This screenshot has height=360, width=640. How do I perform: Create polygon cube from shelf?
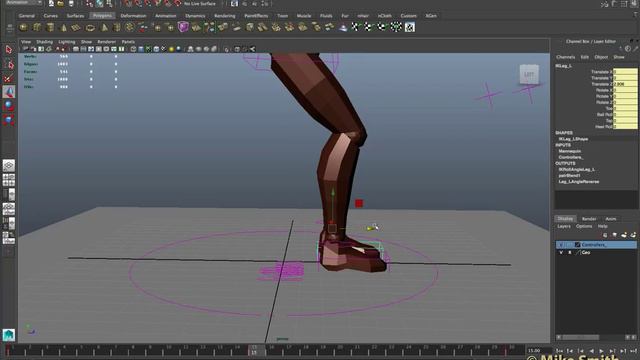click(37, 27)
